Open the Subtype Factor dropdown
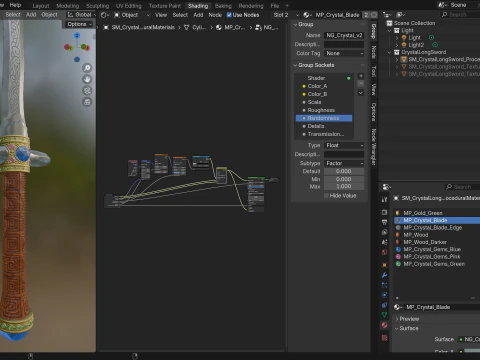This screenshot has height=360, width=480. click(x=344, y=163)
